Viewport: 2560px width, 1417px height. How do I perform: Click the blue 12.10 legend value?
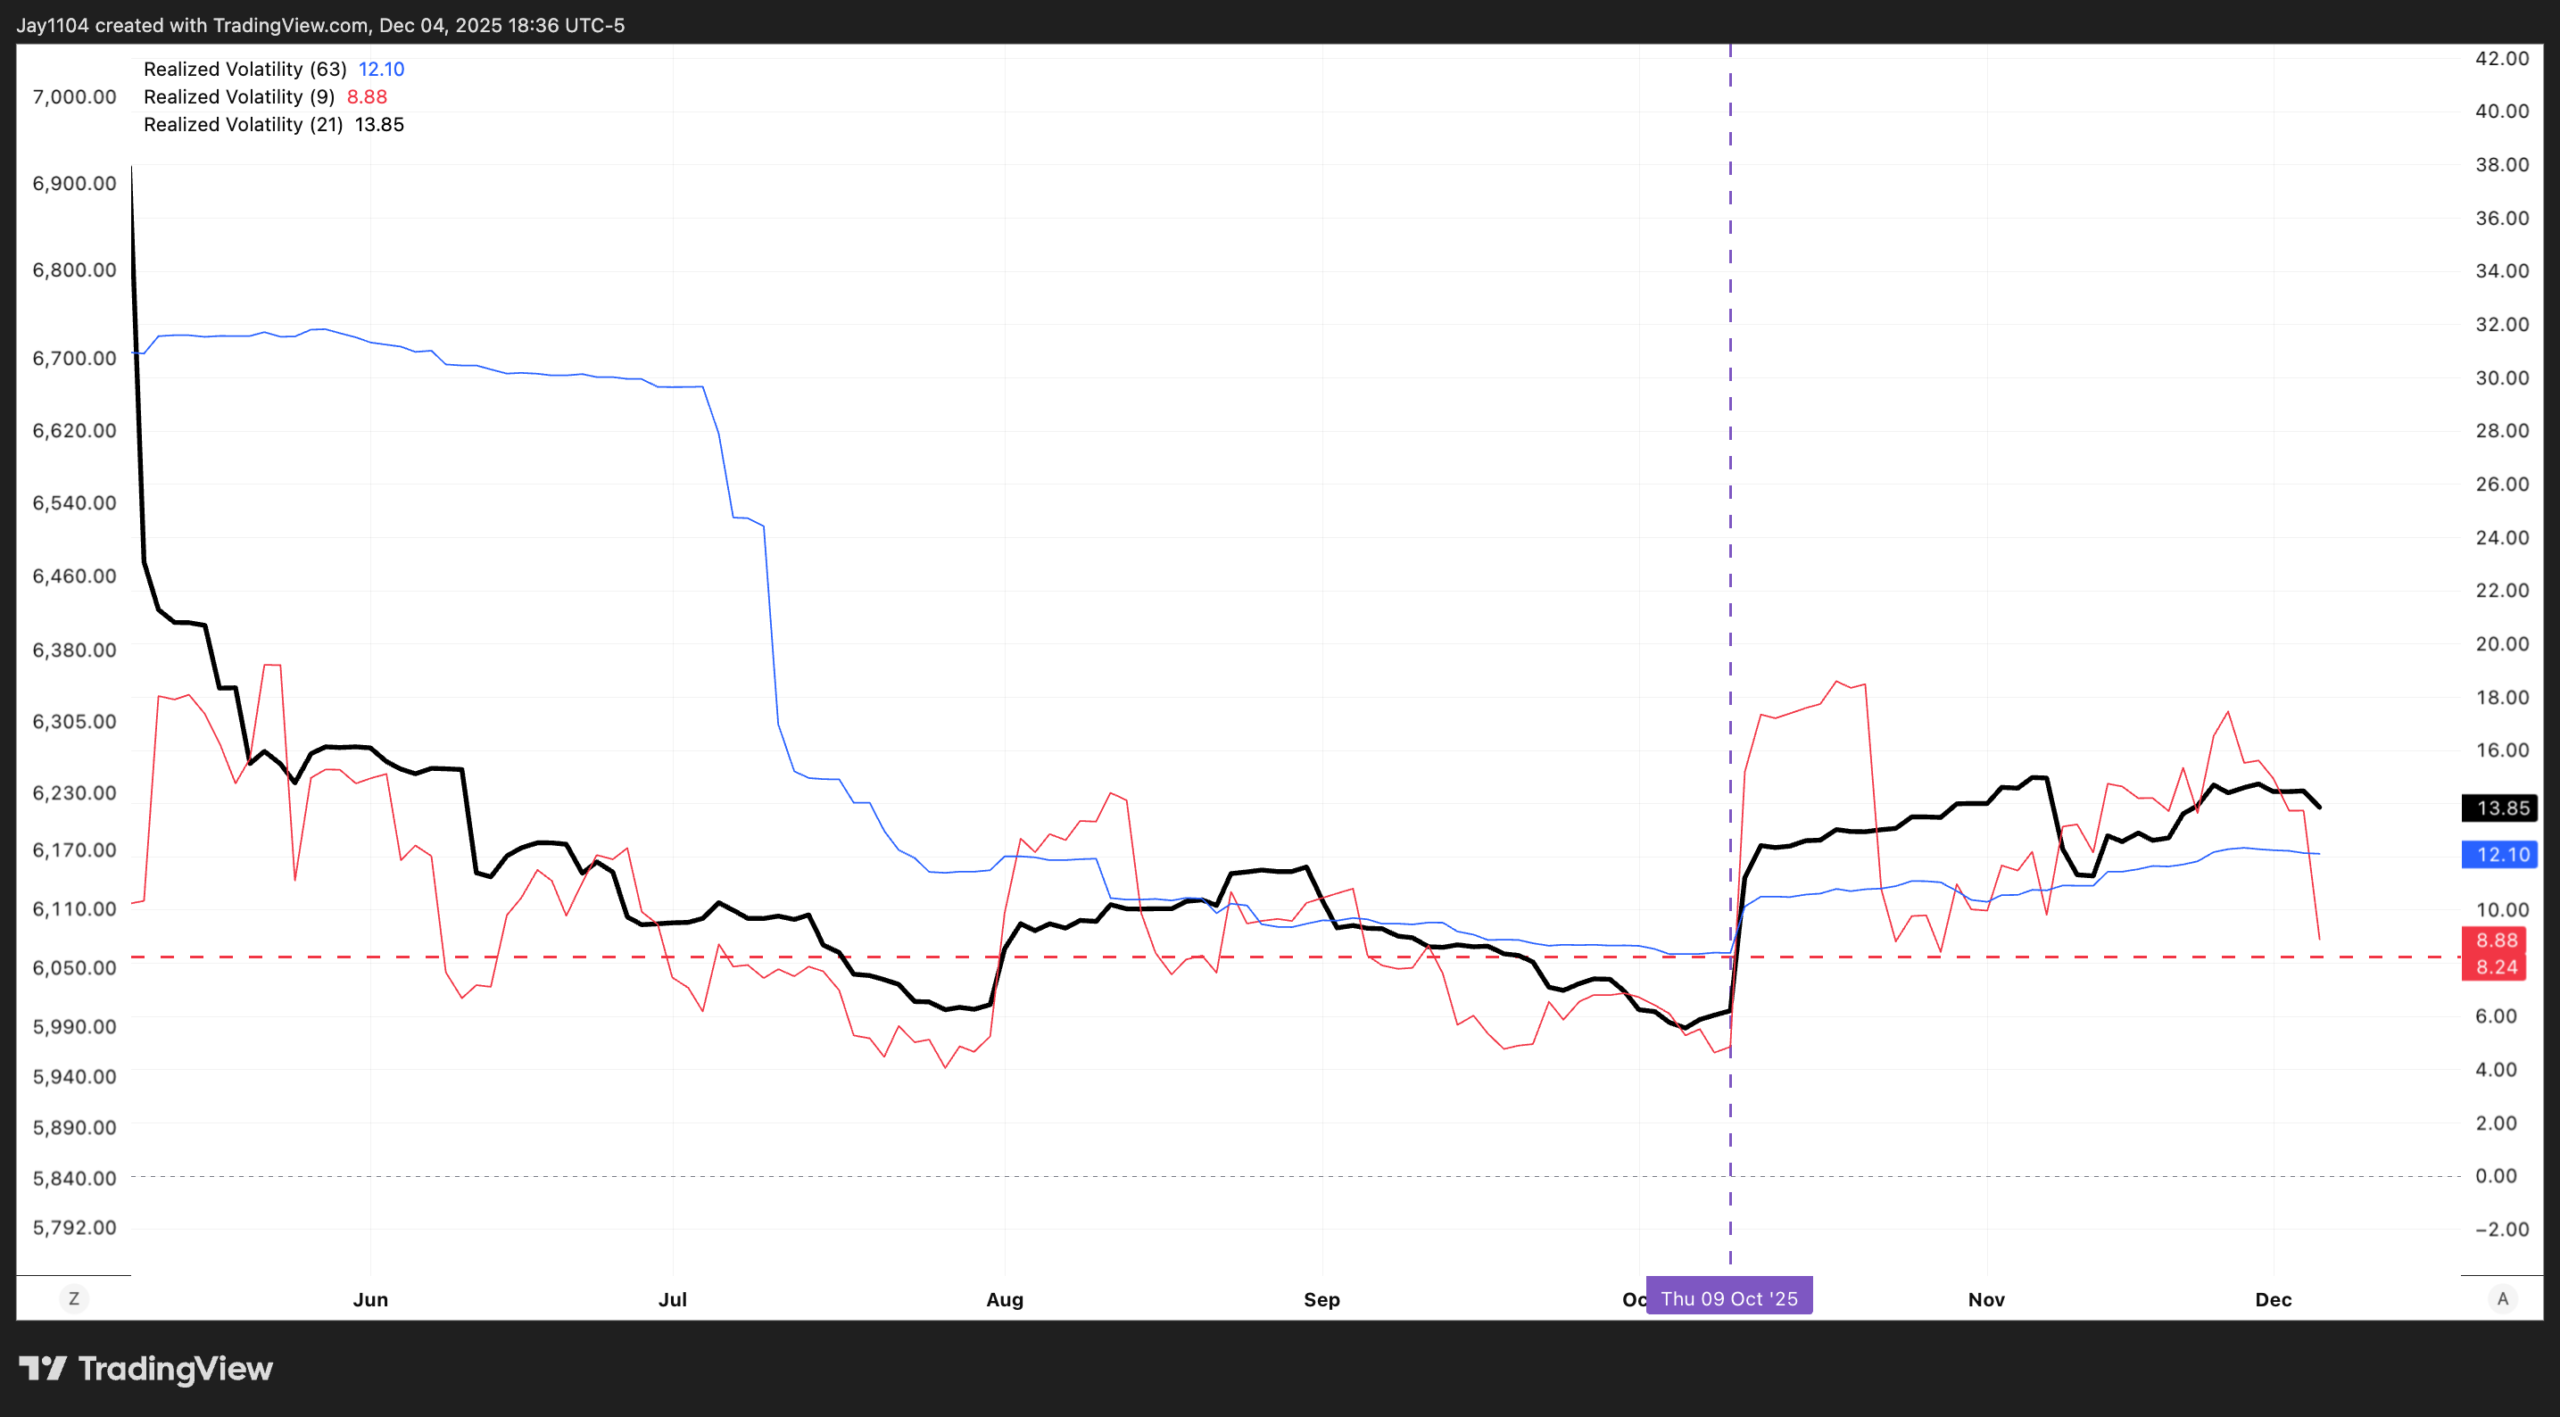tap(381, 69)
